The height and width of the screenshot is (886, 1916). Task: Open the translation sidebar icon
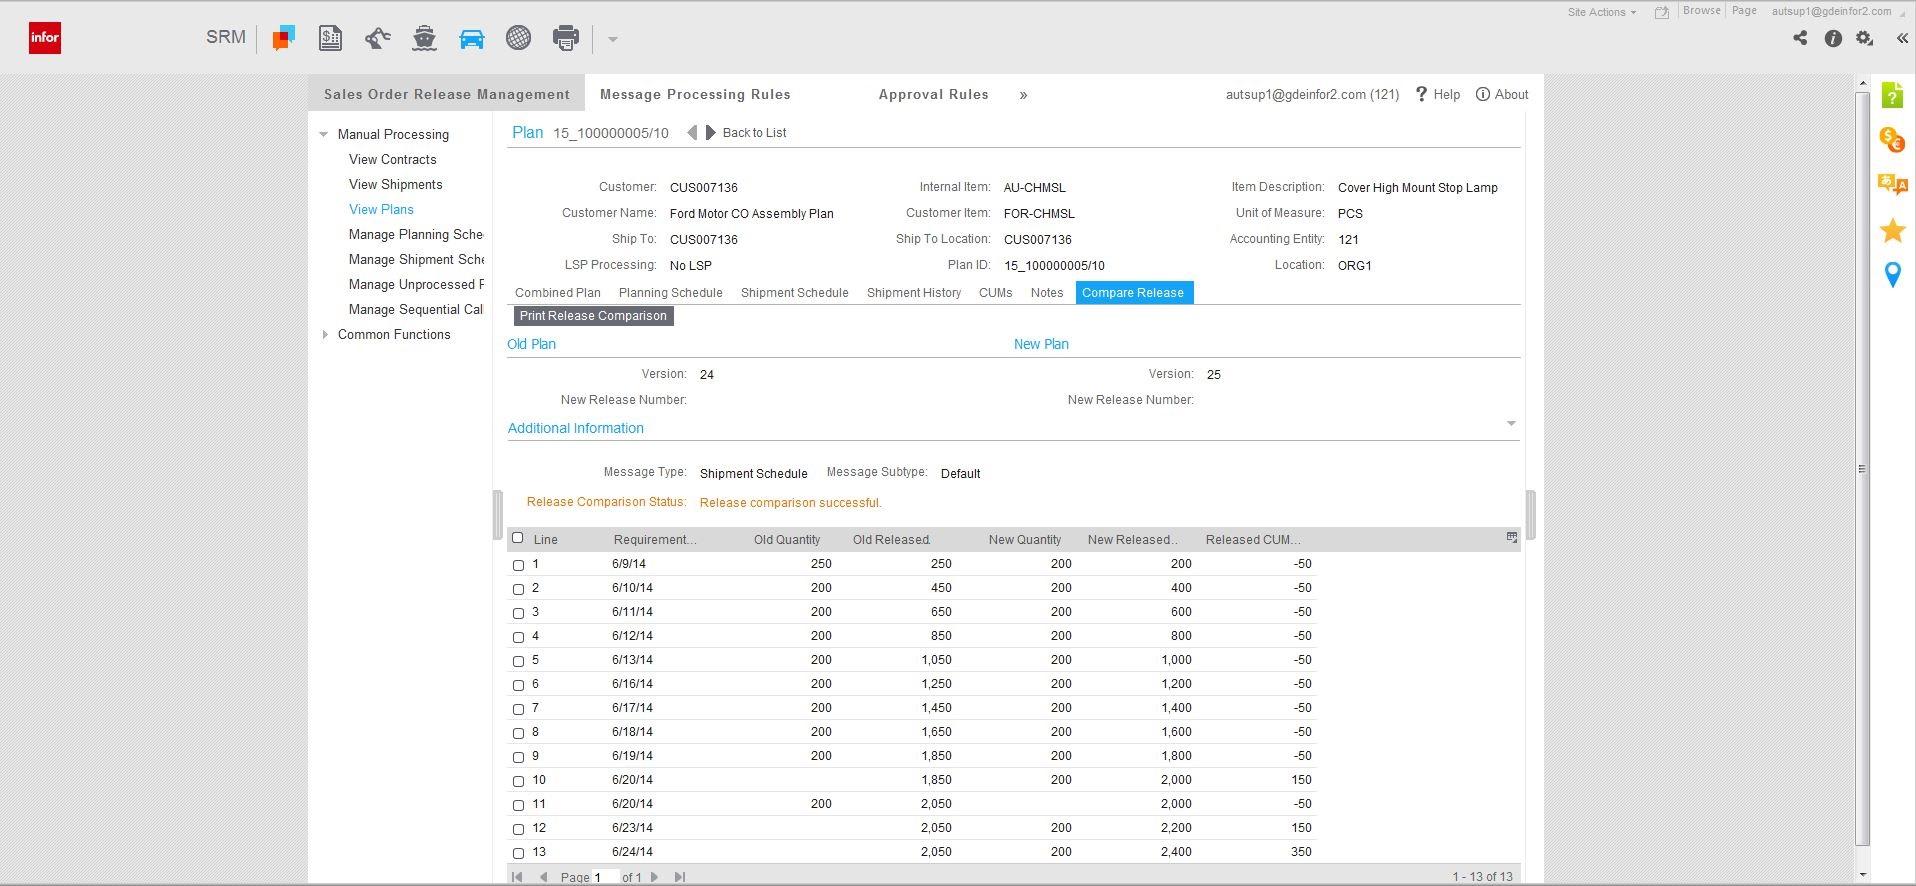1892,185
